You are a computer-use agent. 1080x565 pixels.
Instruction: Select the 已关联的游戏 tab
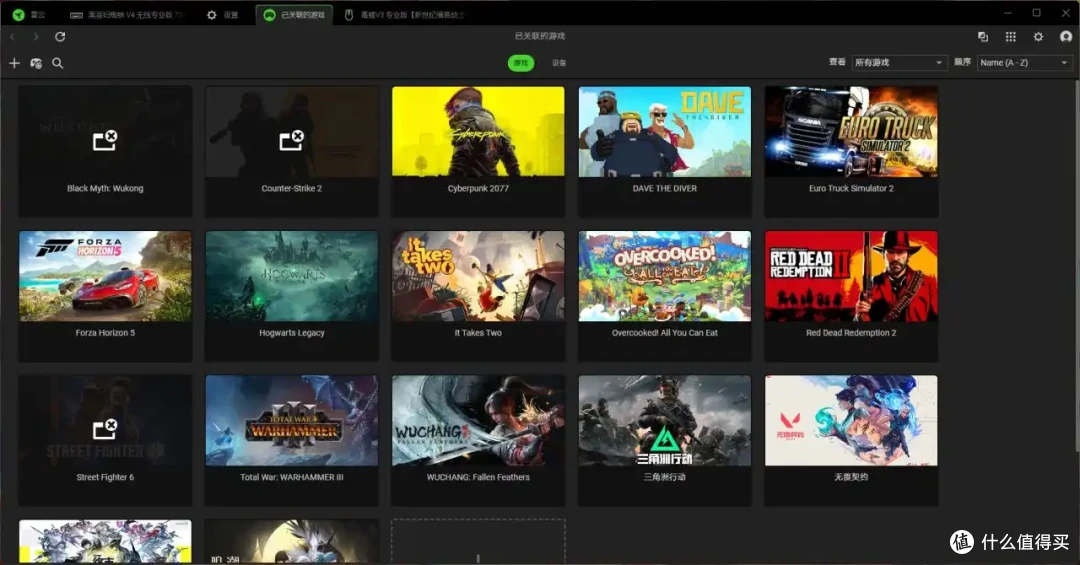(x=294, y=14)
